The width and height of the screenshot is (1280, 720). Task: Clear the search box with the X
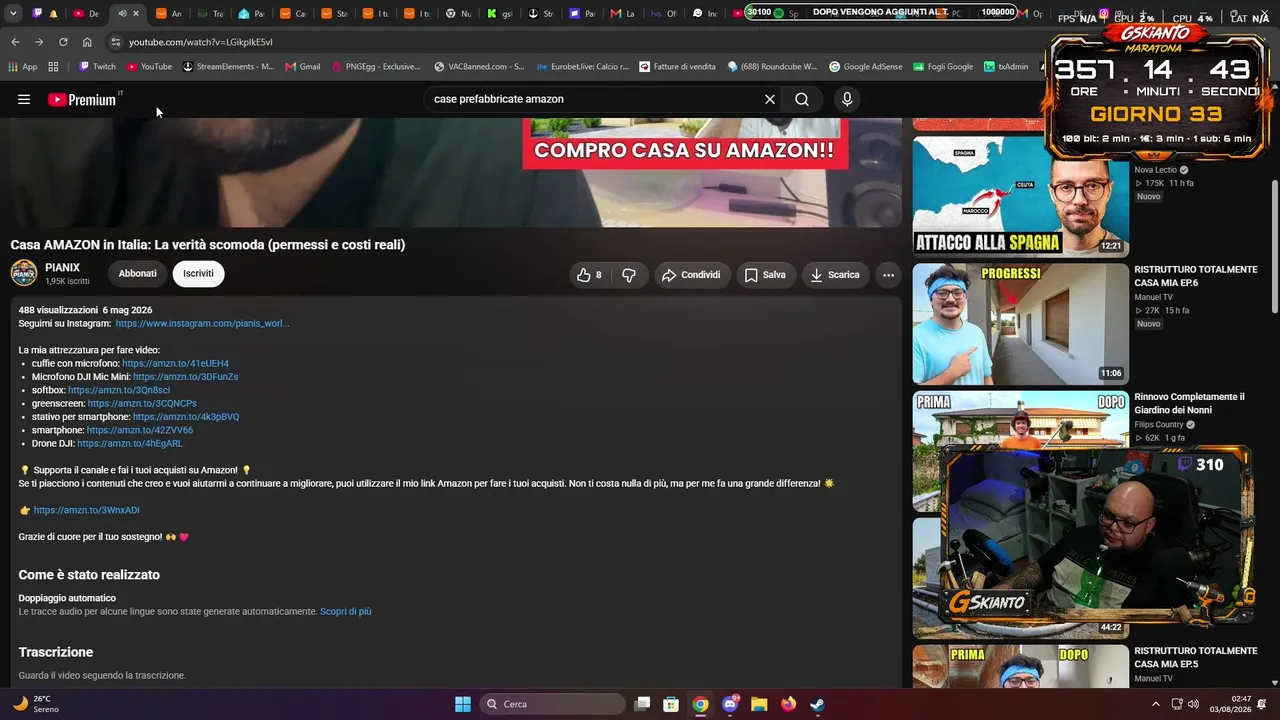click(x=770, y=99)
